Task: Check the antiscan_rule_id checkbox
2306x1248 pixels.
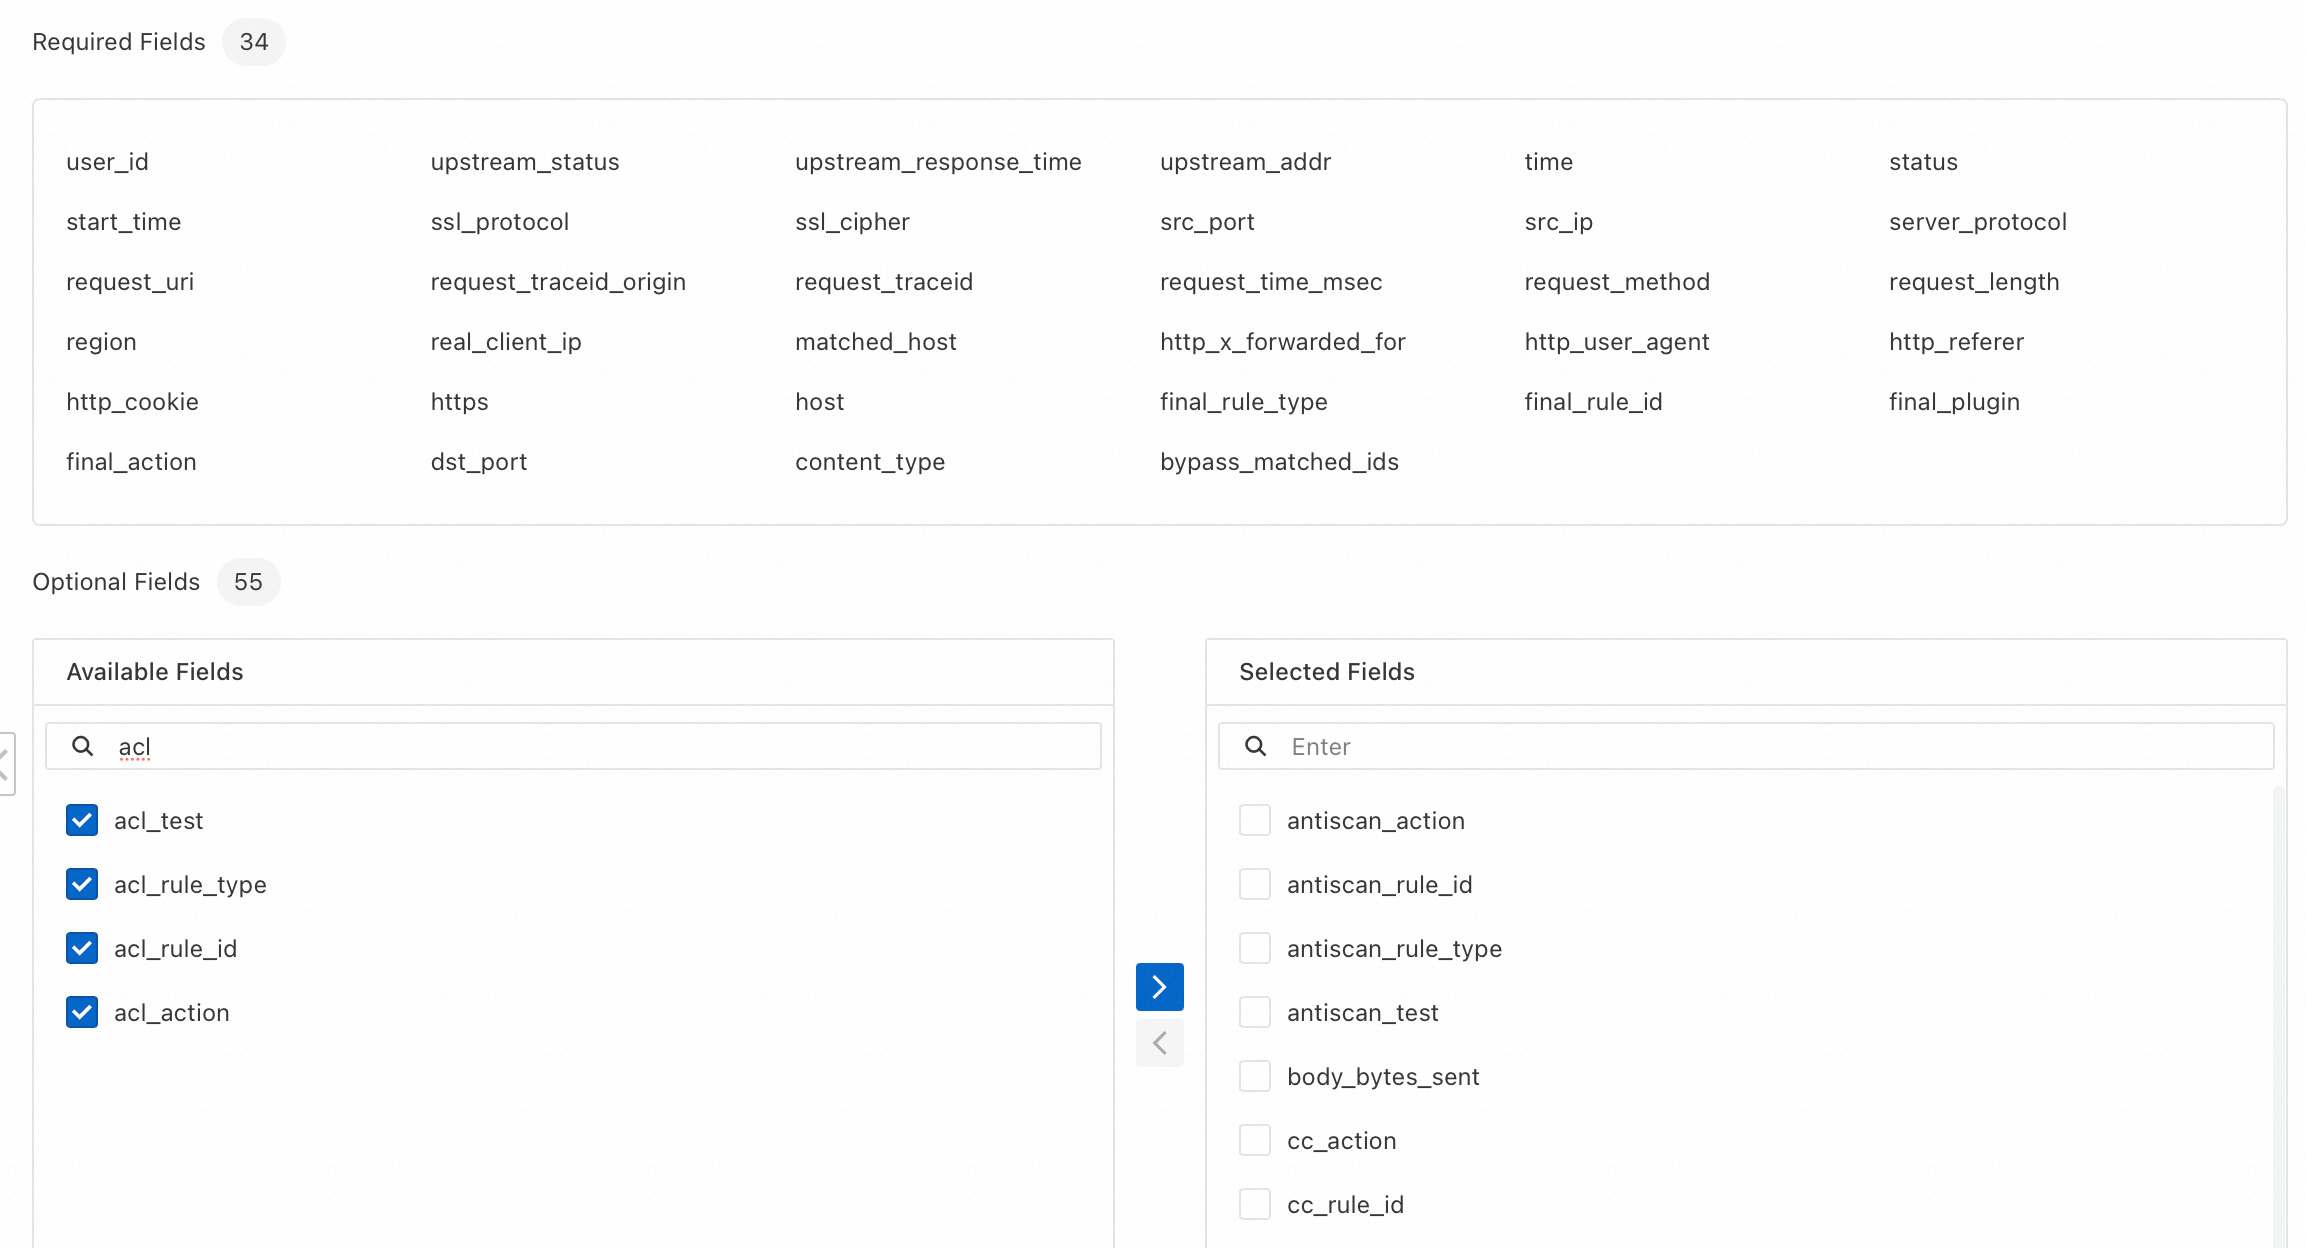Action: tap(1254, 884)
